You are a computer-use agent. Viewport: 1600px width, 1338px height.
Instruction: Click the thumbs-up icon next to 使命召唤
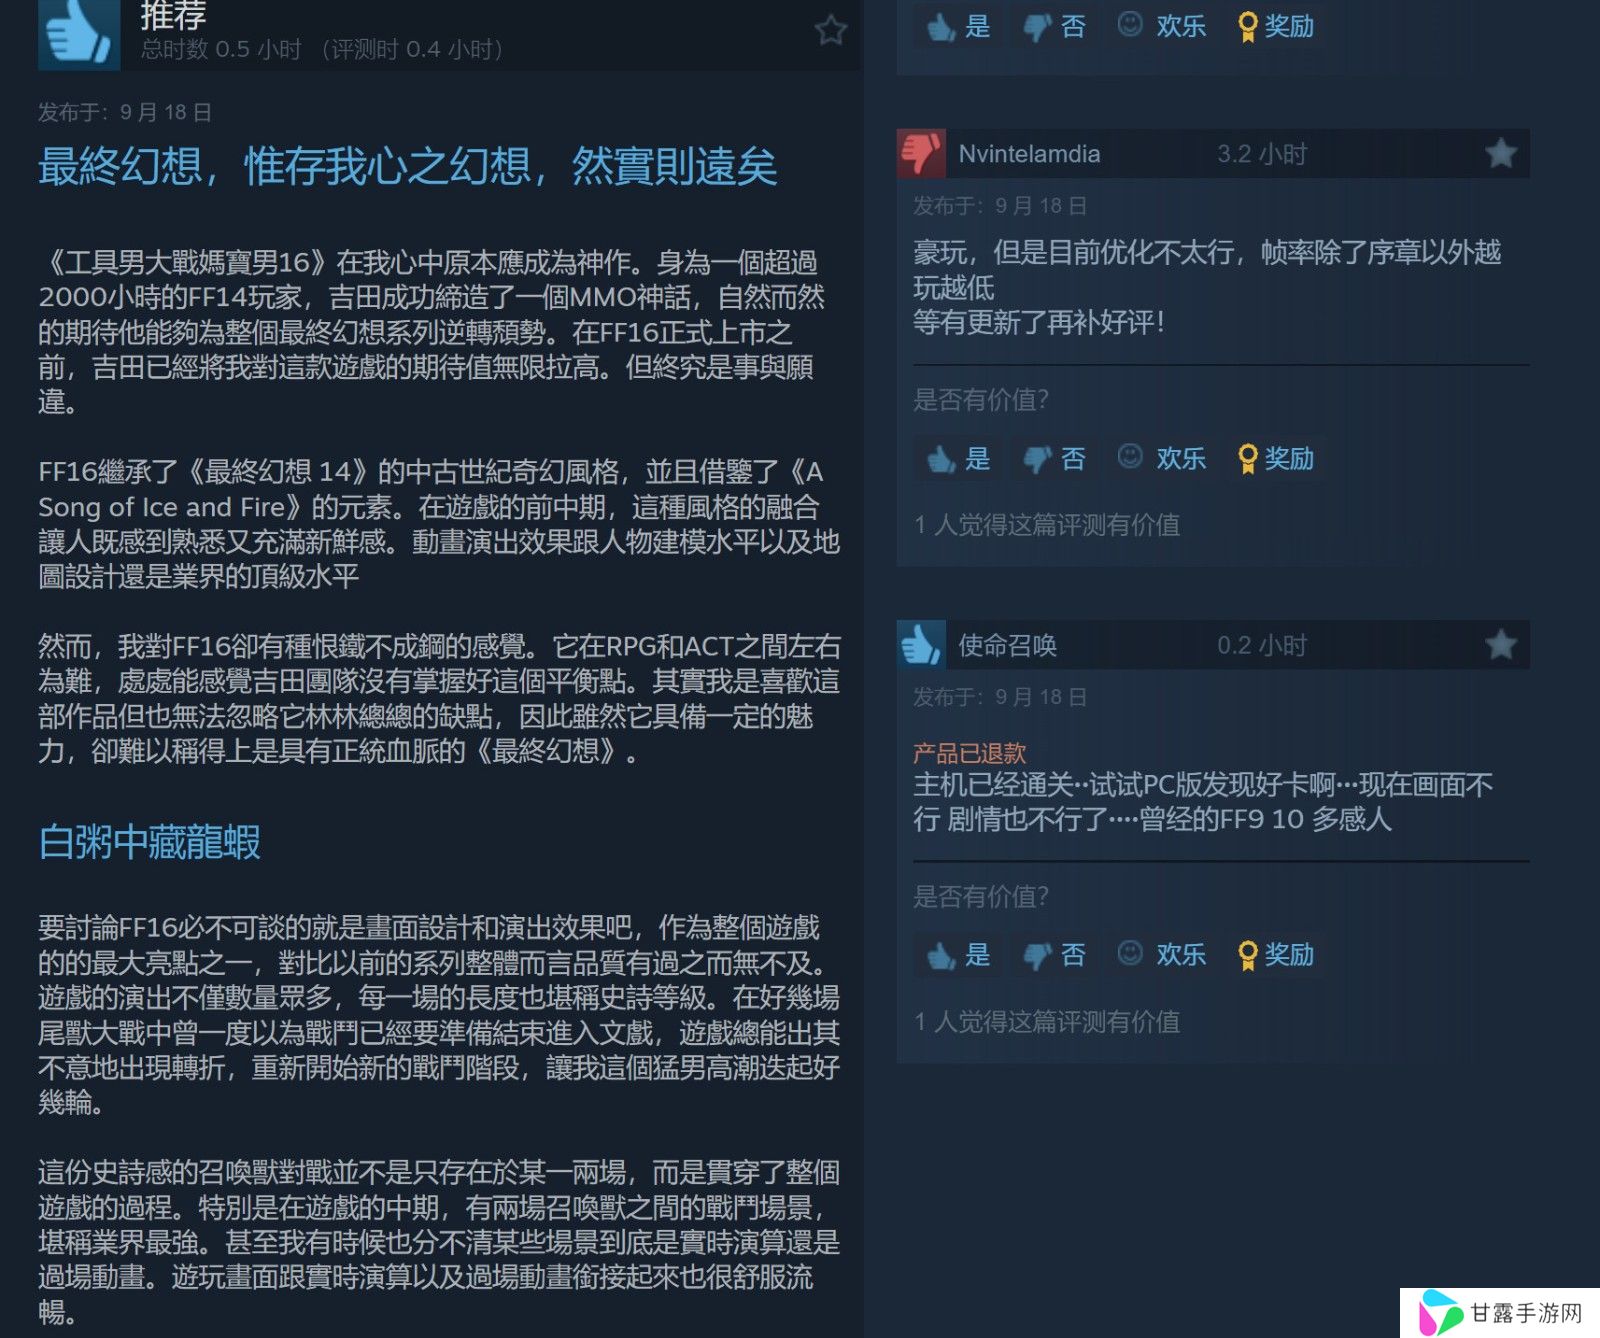pos(921,644)
